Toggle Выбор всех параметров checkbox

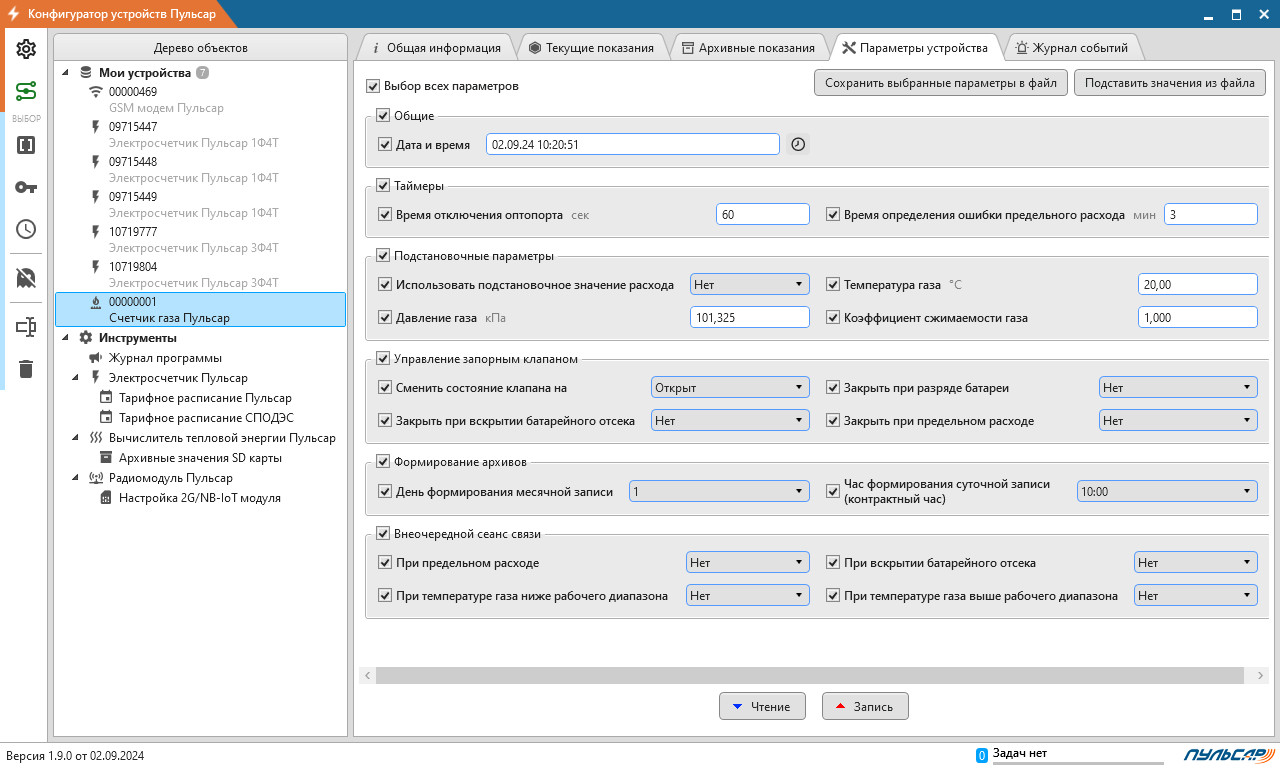tap(374, 86)
